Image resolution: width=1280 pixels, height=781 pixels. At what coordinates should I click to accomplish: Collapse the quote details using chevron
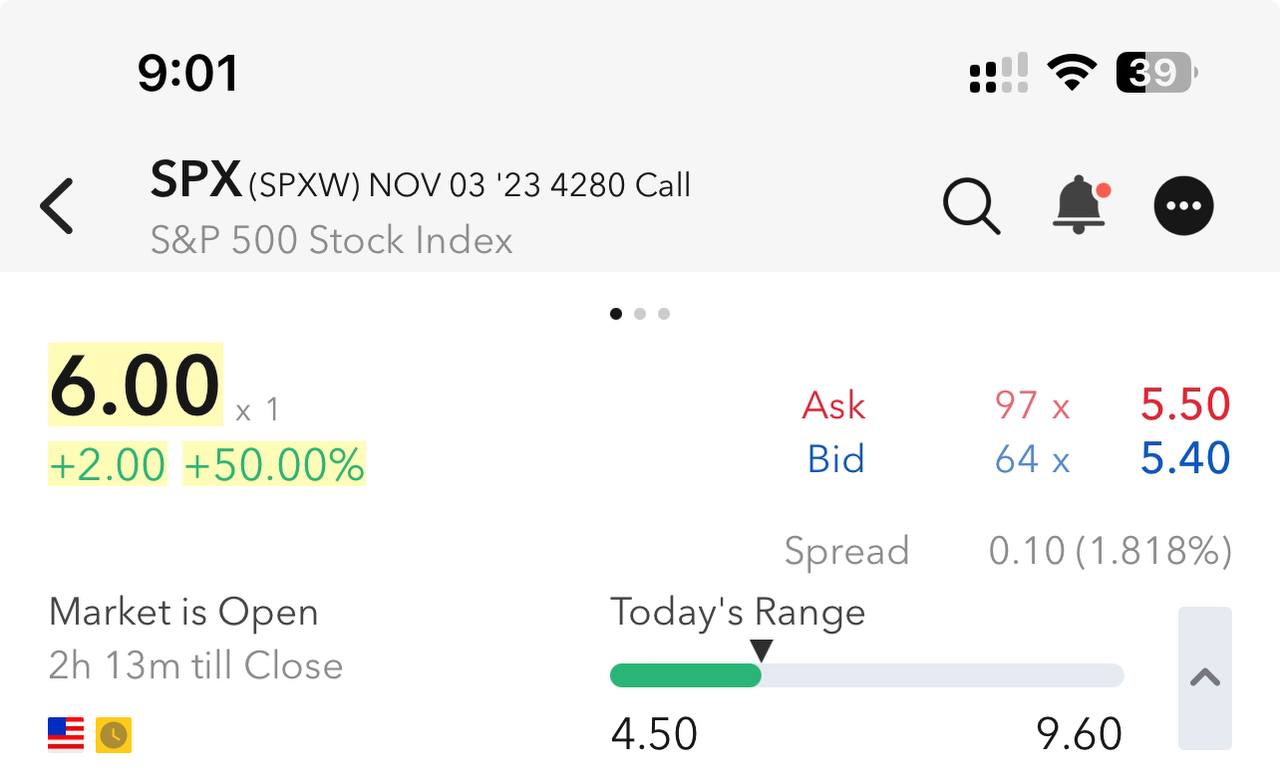point(1205,678)
